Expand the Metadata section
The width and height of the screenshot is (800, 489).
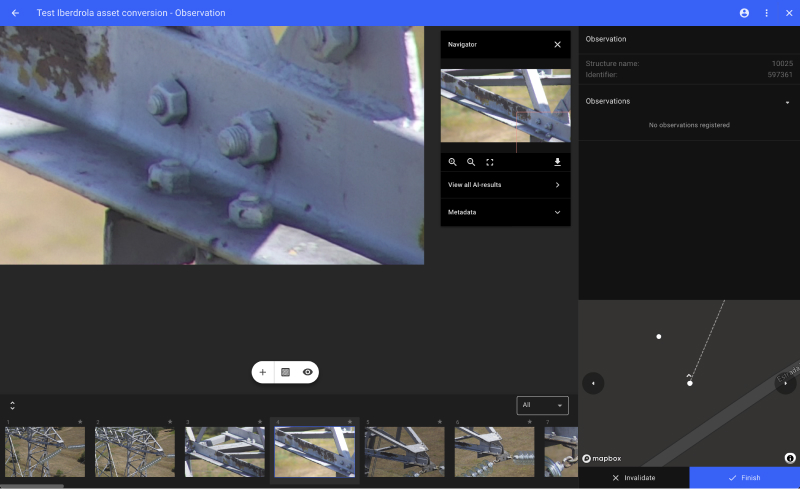(505, 212)
